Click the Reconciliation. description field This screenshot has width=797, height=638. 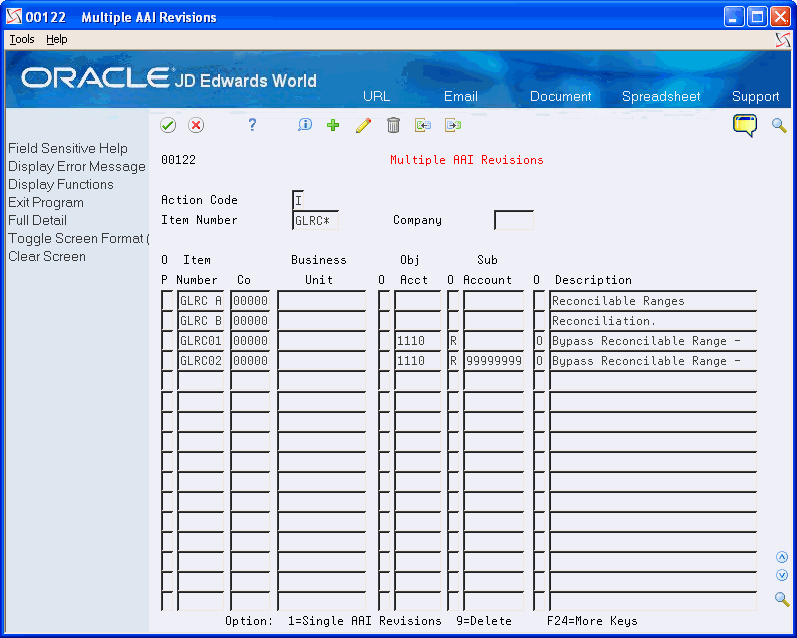point(653,321)
